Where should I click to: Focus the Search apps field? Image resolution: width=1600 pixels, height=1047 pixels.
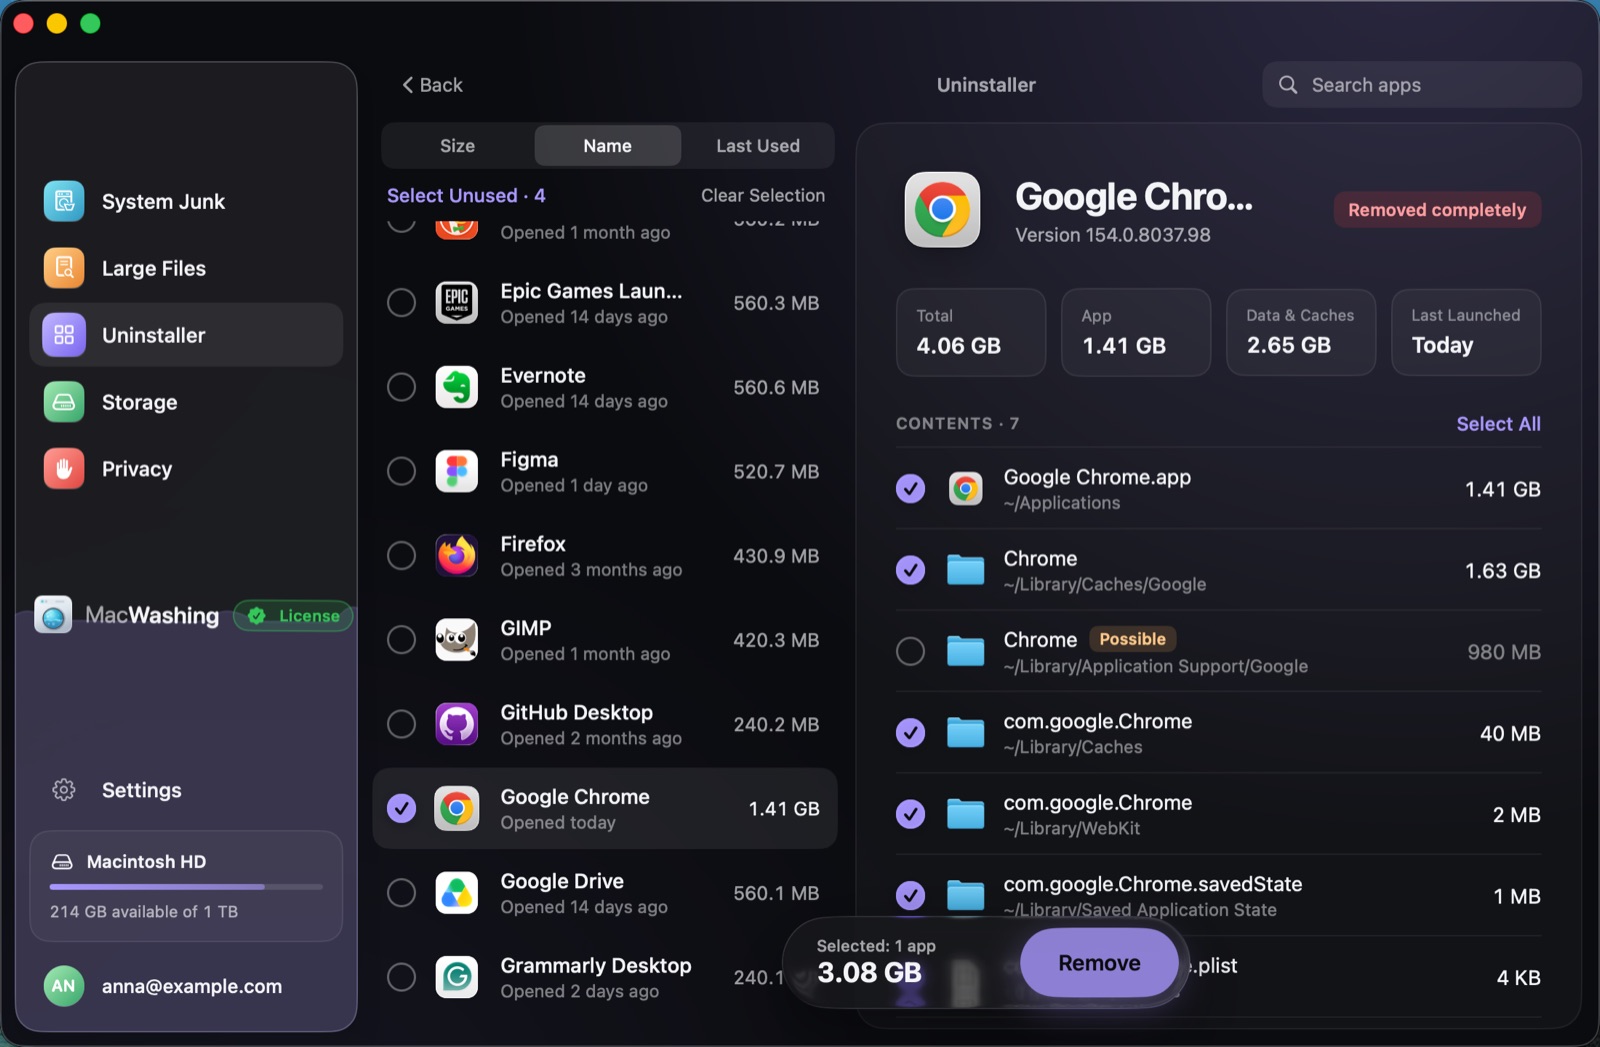click(x=1421, y=85)
